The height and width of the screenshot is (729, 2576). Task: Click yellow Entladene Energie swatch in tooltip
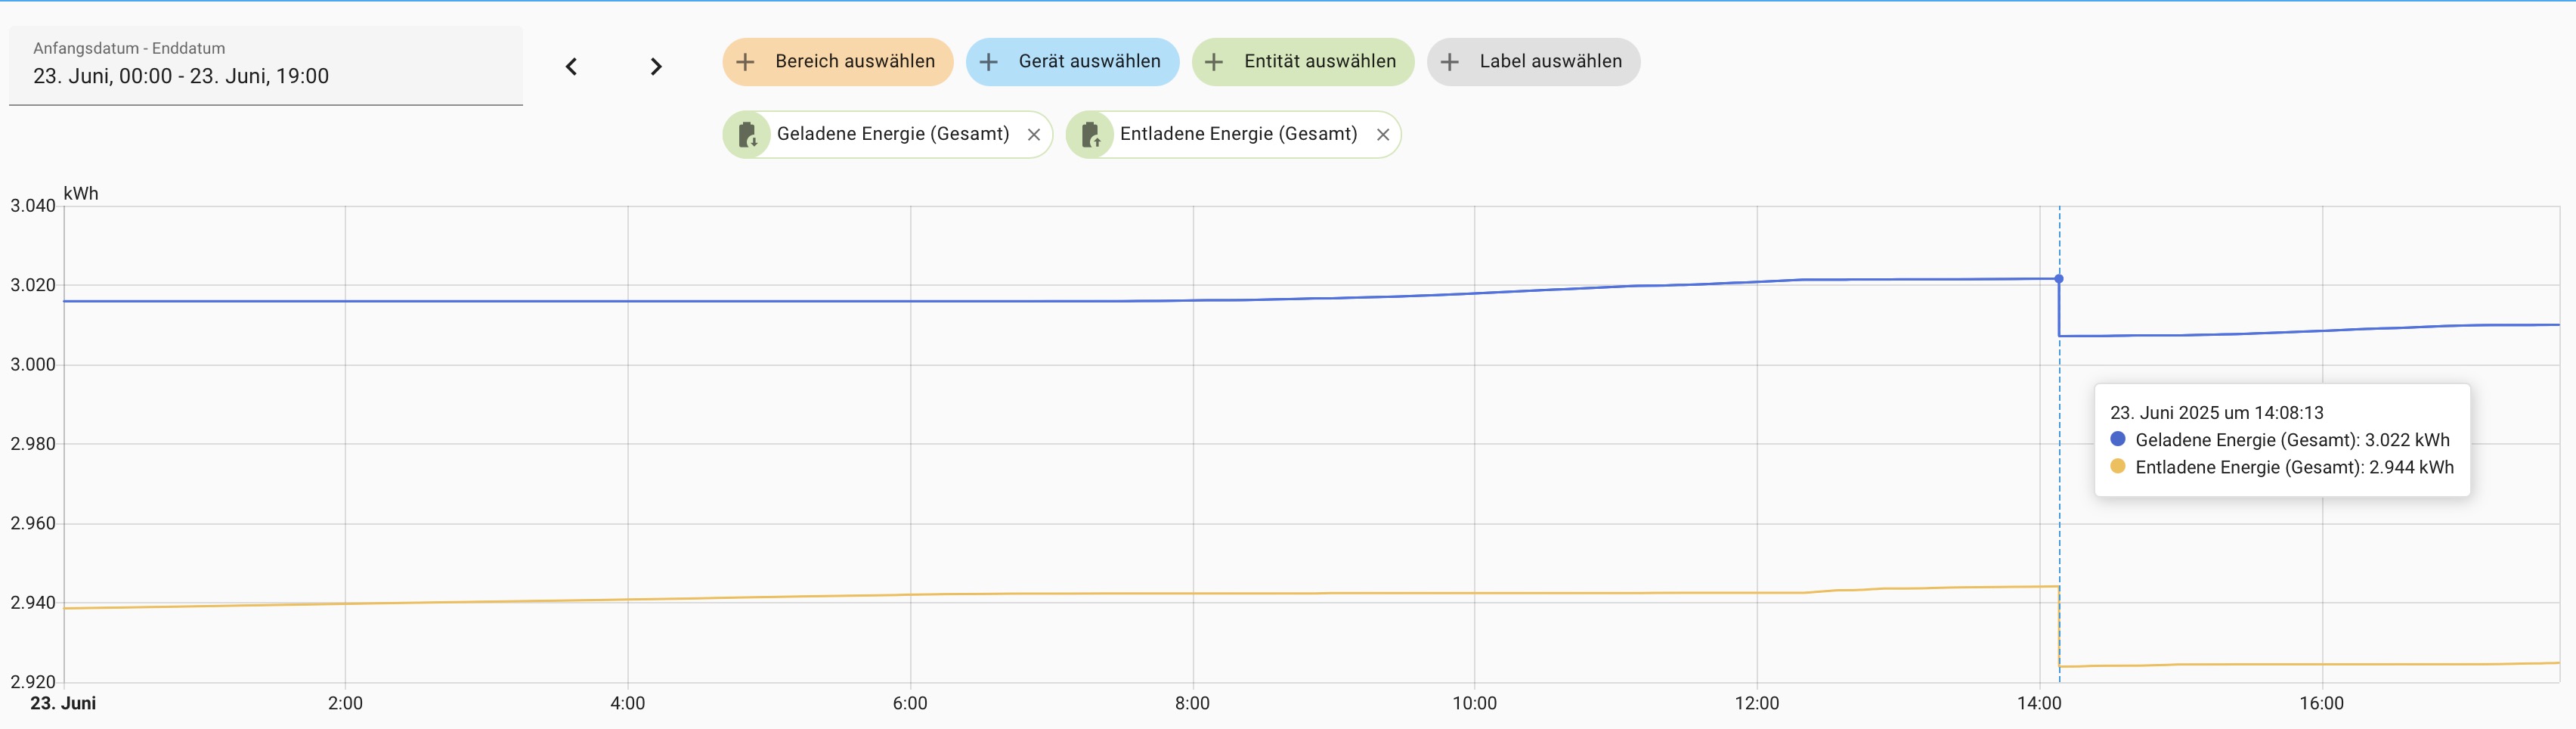pos(2117,466)
